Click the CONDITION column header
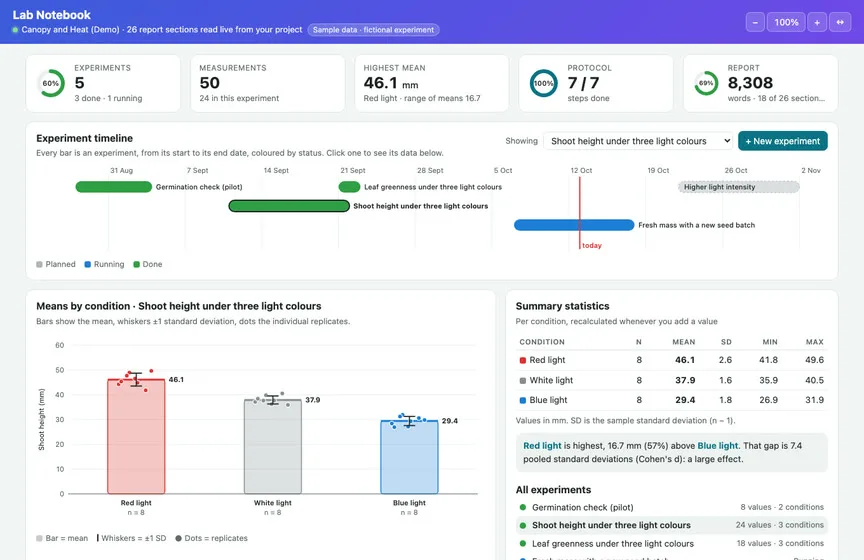The image size is (864, 560). pyautogui.click(x=542, y=342)
